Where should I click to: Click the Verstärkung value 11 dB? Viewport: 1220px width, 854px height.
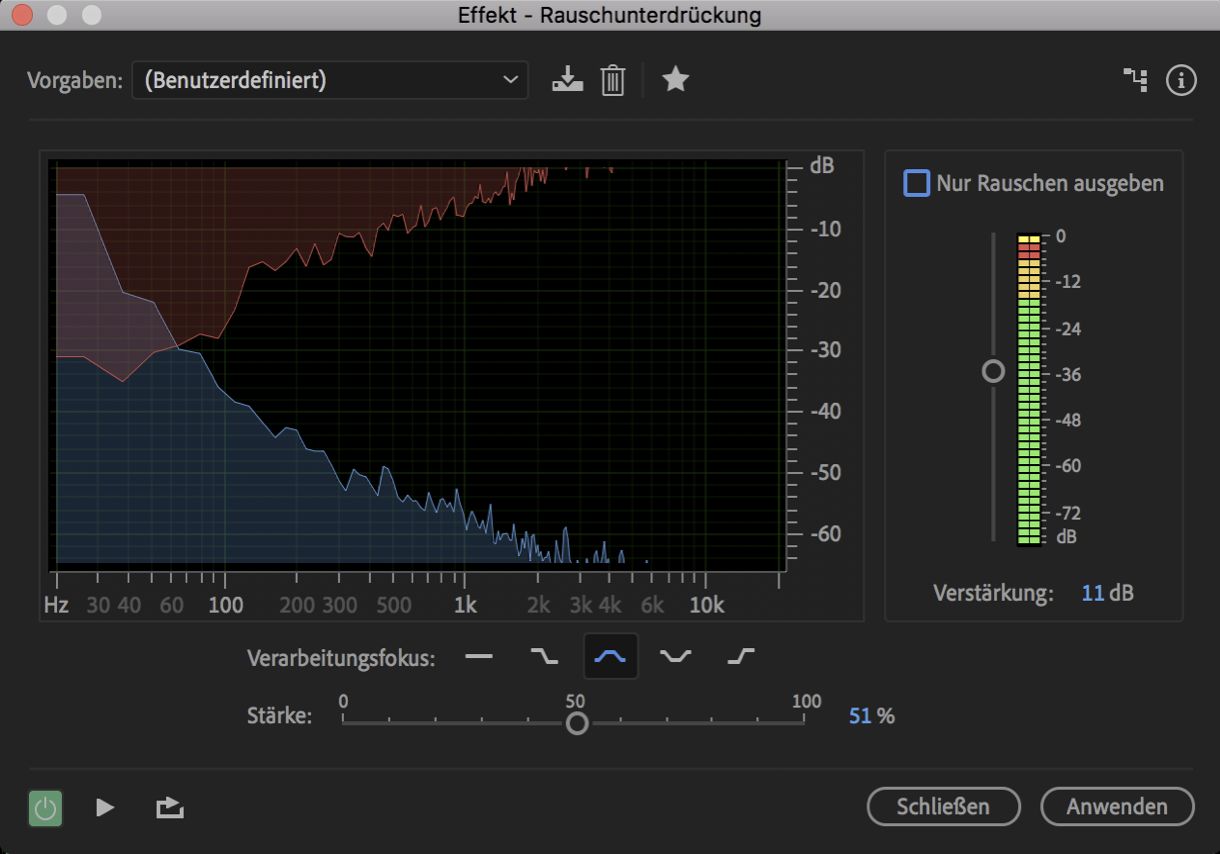tap(1107, 593)
